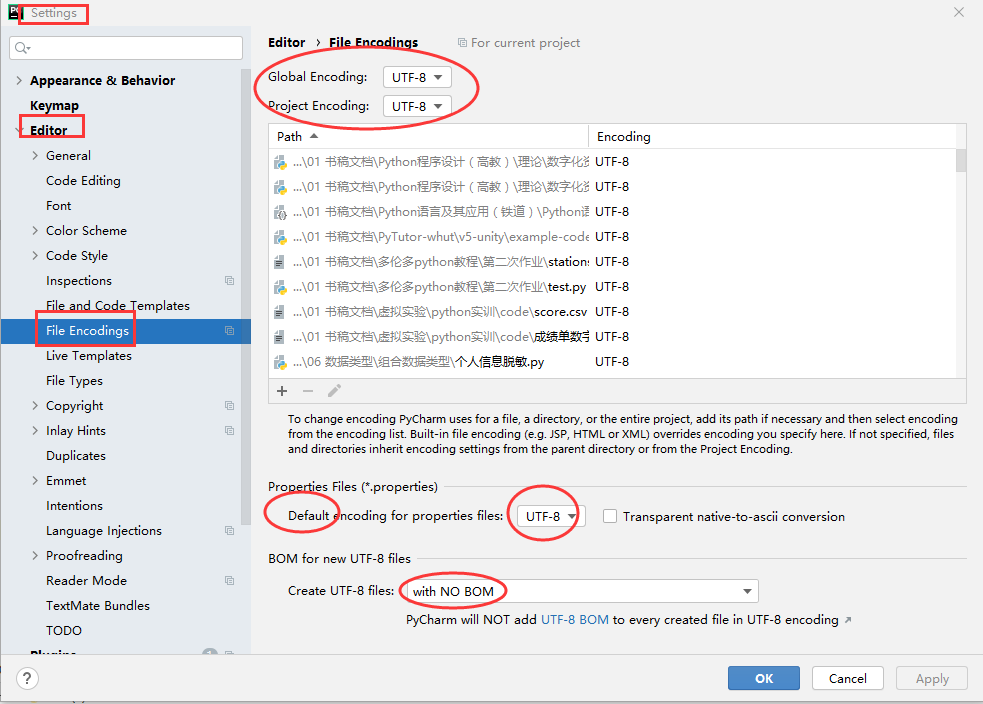Open Intentions settings page
983x704 pixels.
pyautogui.click(x=74, y=506)
